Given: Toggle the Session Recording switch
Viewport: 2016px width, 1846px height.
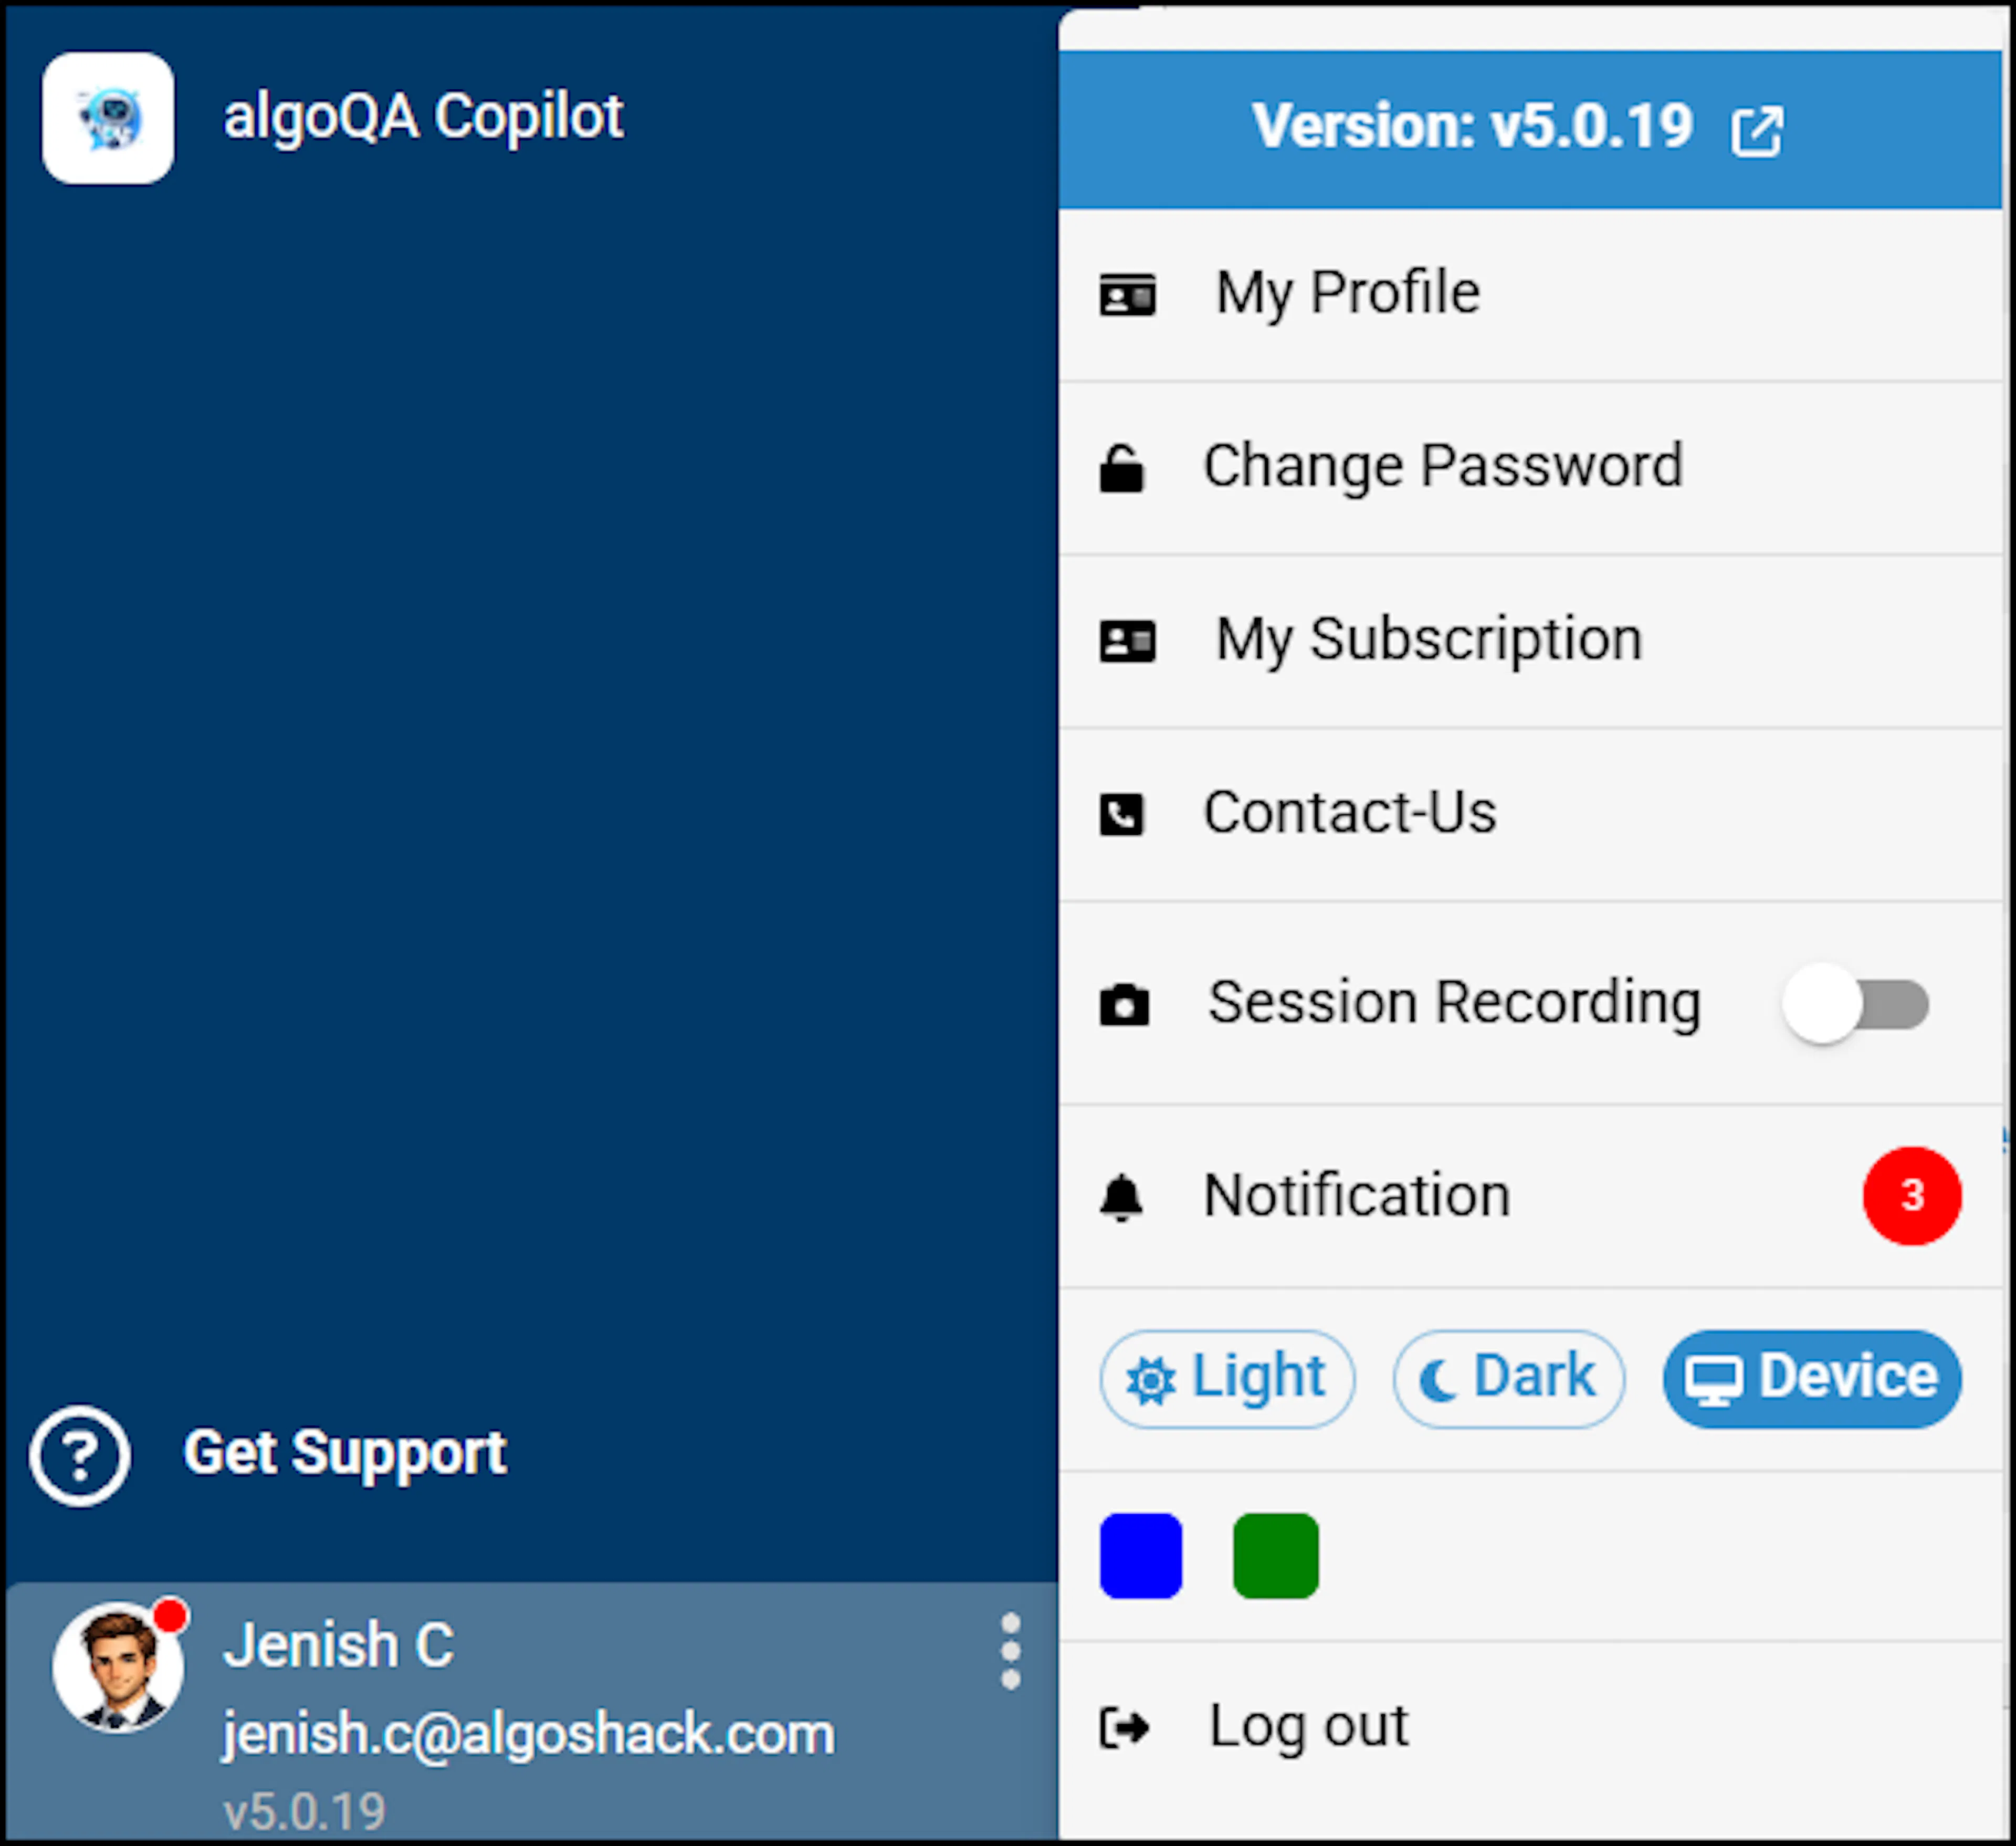Looking at the screenshot, I should (x=1855, y=1004).
